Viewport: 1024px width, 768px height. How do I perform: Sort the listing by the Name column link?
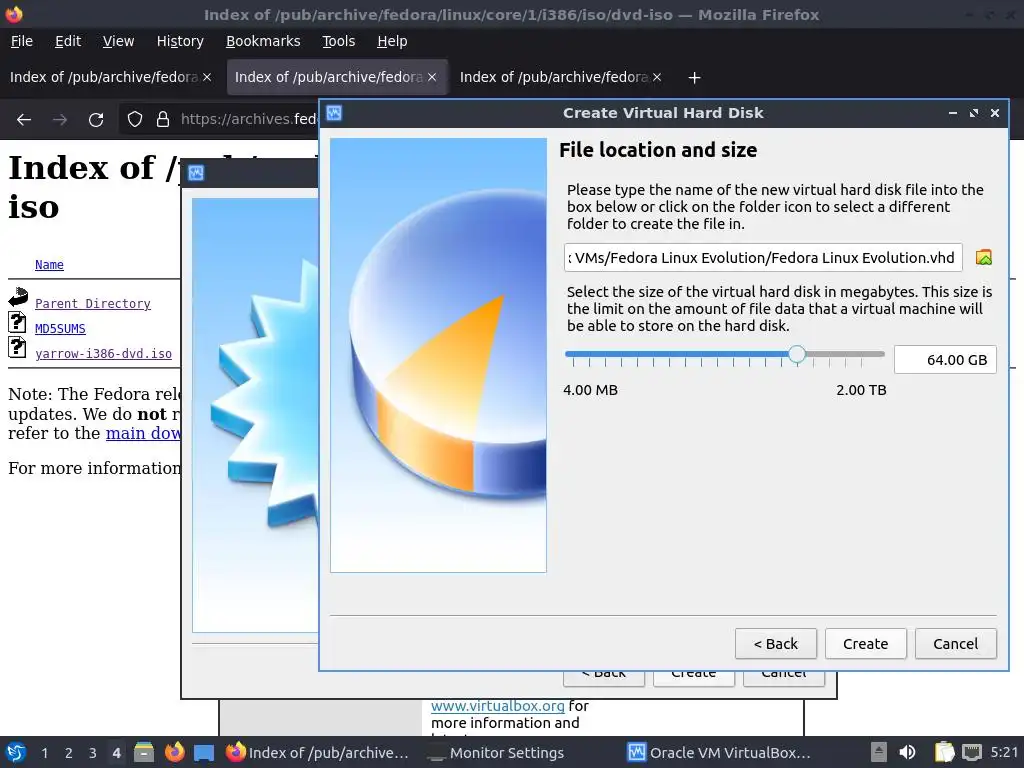click(x=49, y=264)
